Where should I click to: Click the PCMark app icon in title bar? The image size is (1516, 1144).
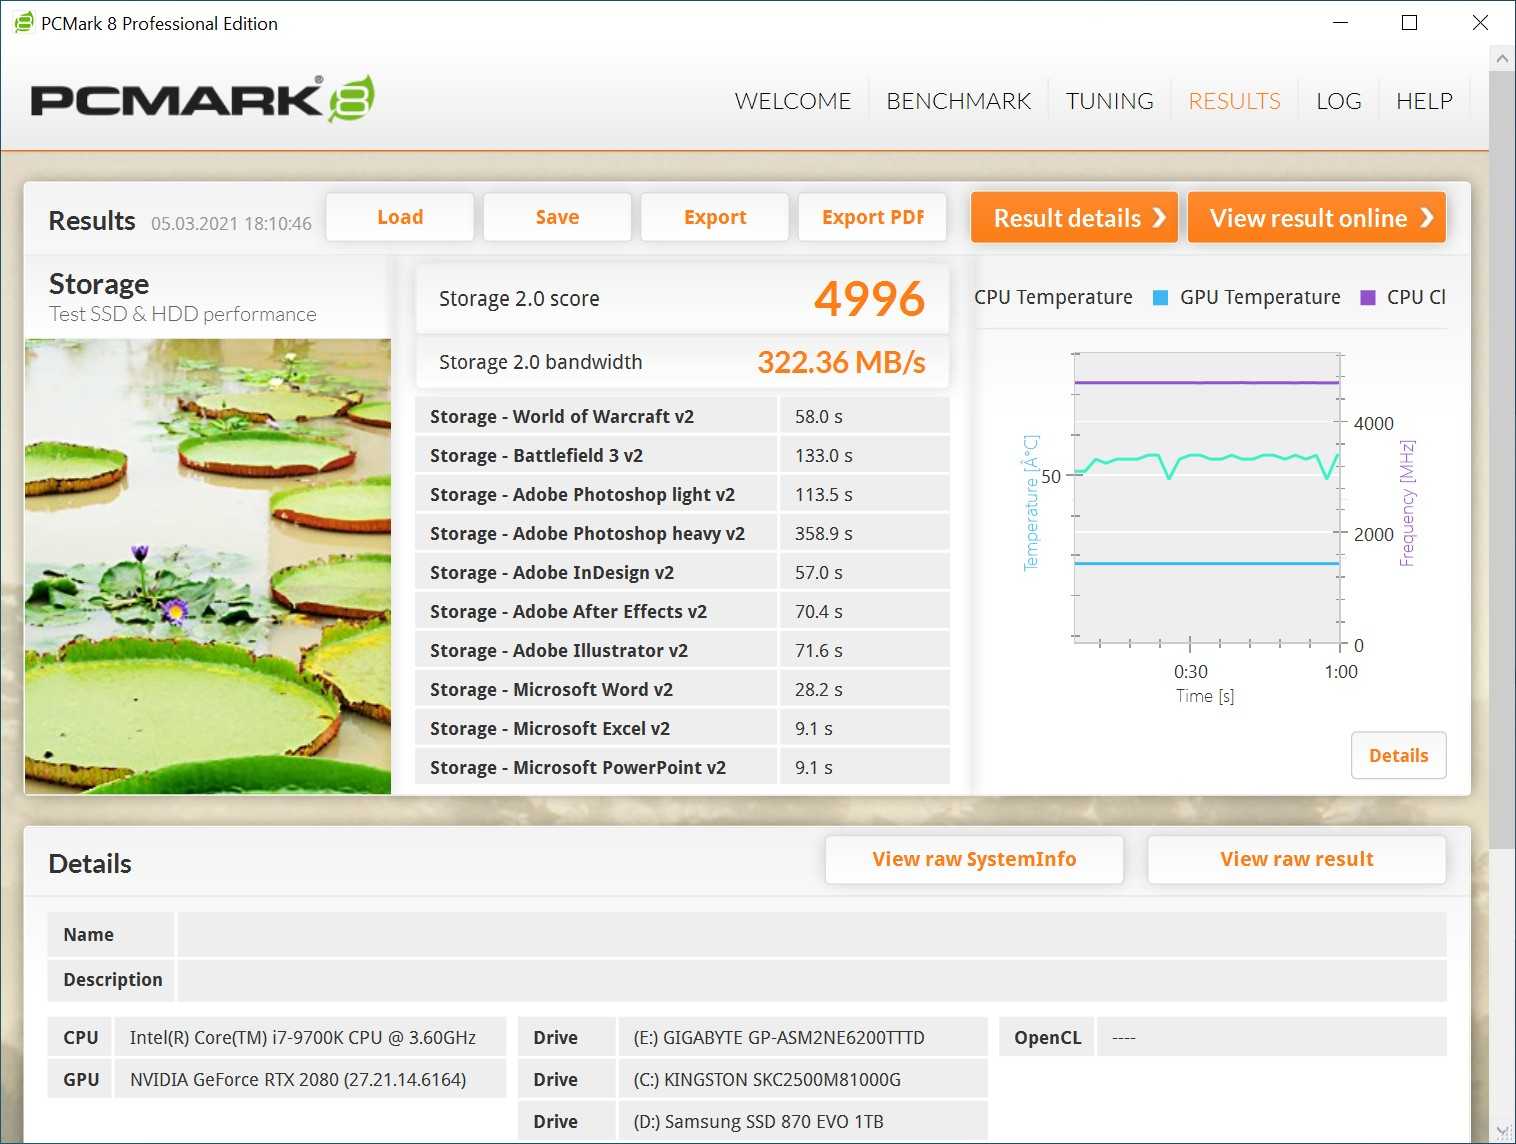23,23
